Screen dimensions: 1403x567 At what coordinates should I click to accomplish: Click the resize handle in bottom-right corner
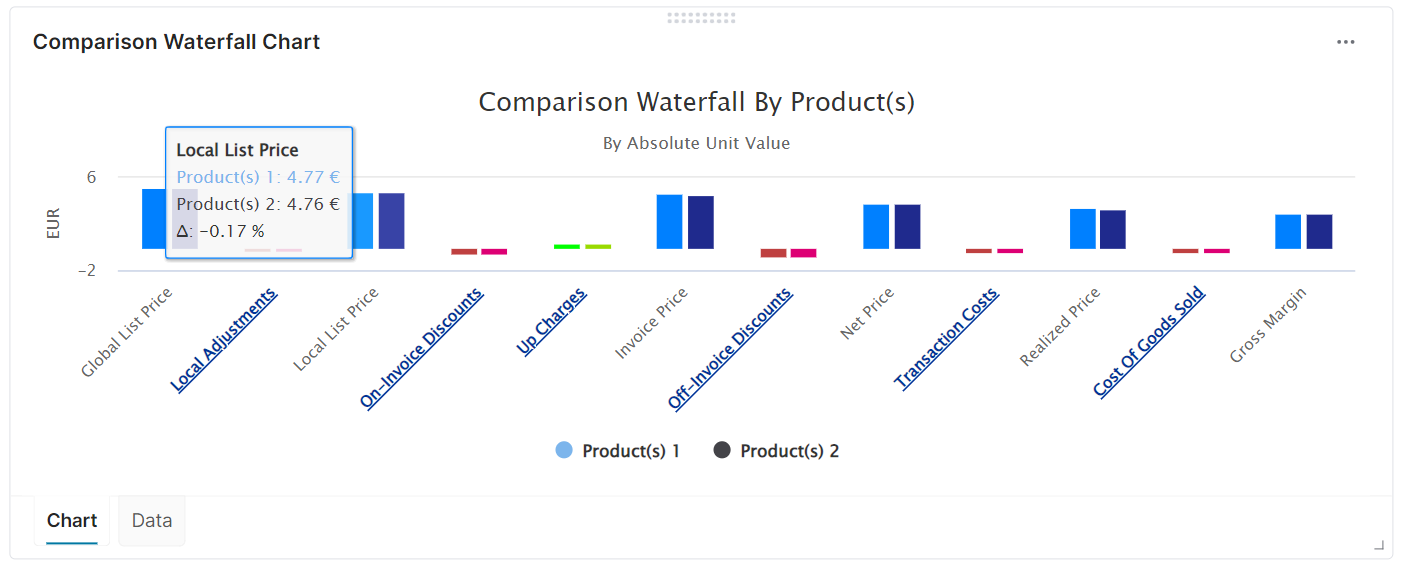click(x=1379, y=545)
